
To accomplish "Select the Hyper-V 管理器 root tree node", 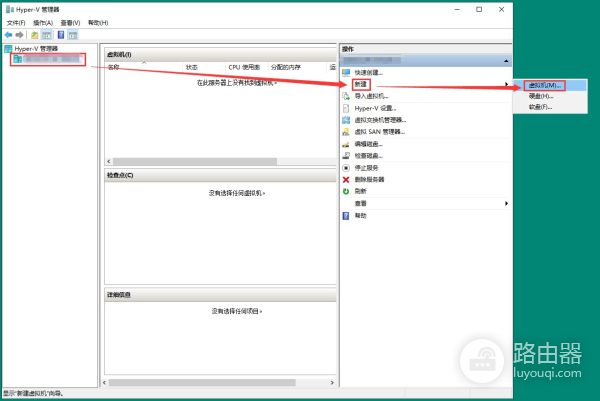I will point(36,48).
